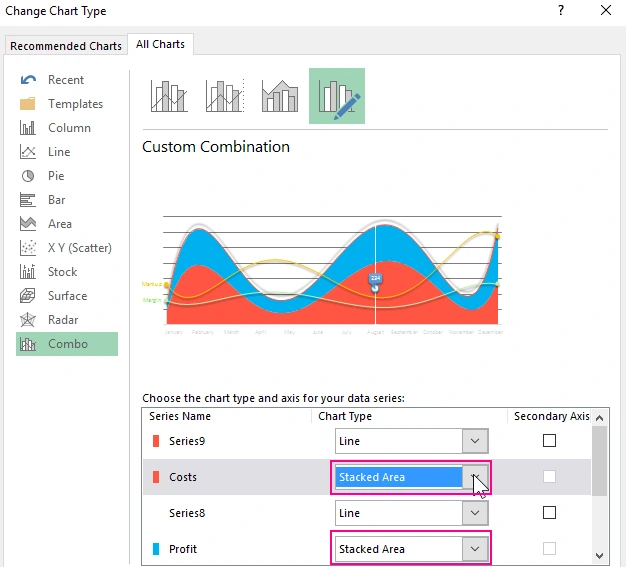Open the chart type dropdown for Series9
626x567 pixels.
pyautogui.click(x=476, y=441)
